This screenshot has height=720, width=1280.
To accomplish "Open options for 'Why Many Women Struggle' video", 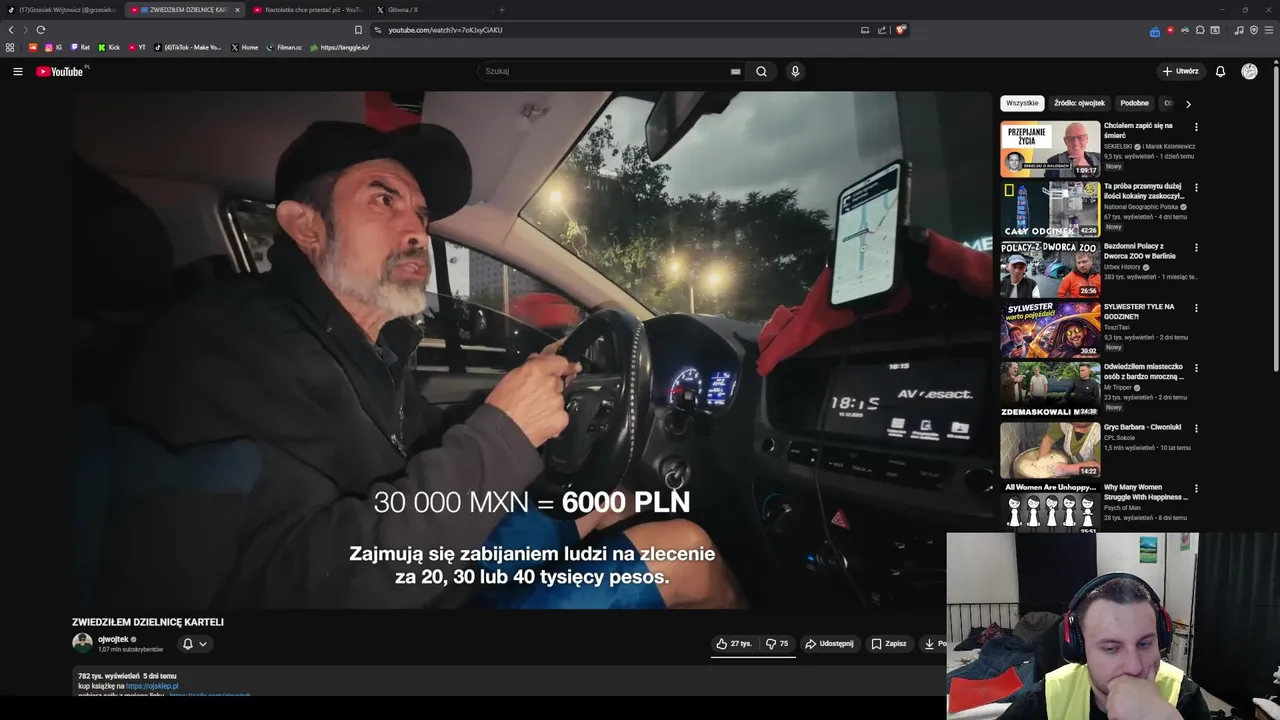I will [x=1196, y=488].
